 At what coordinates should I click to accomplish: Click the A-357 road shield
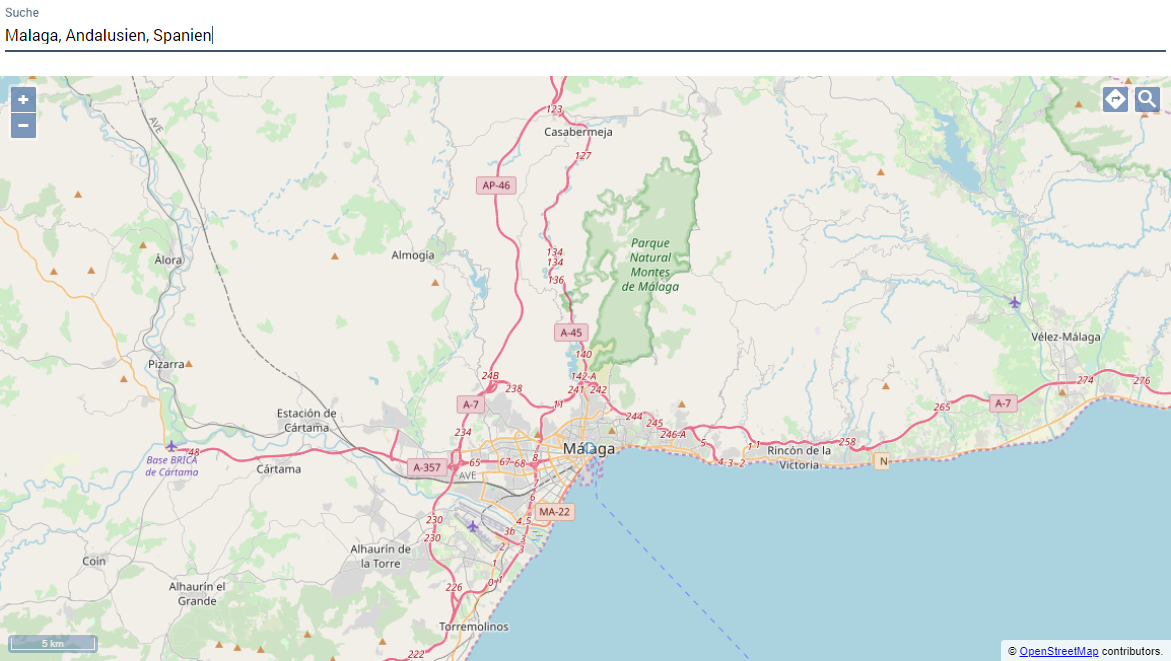tap(426, 467)
